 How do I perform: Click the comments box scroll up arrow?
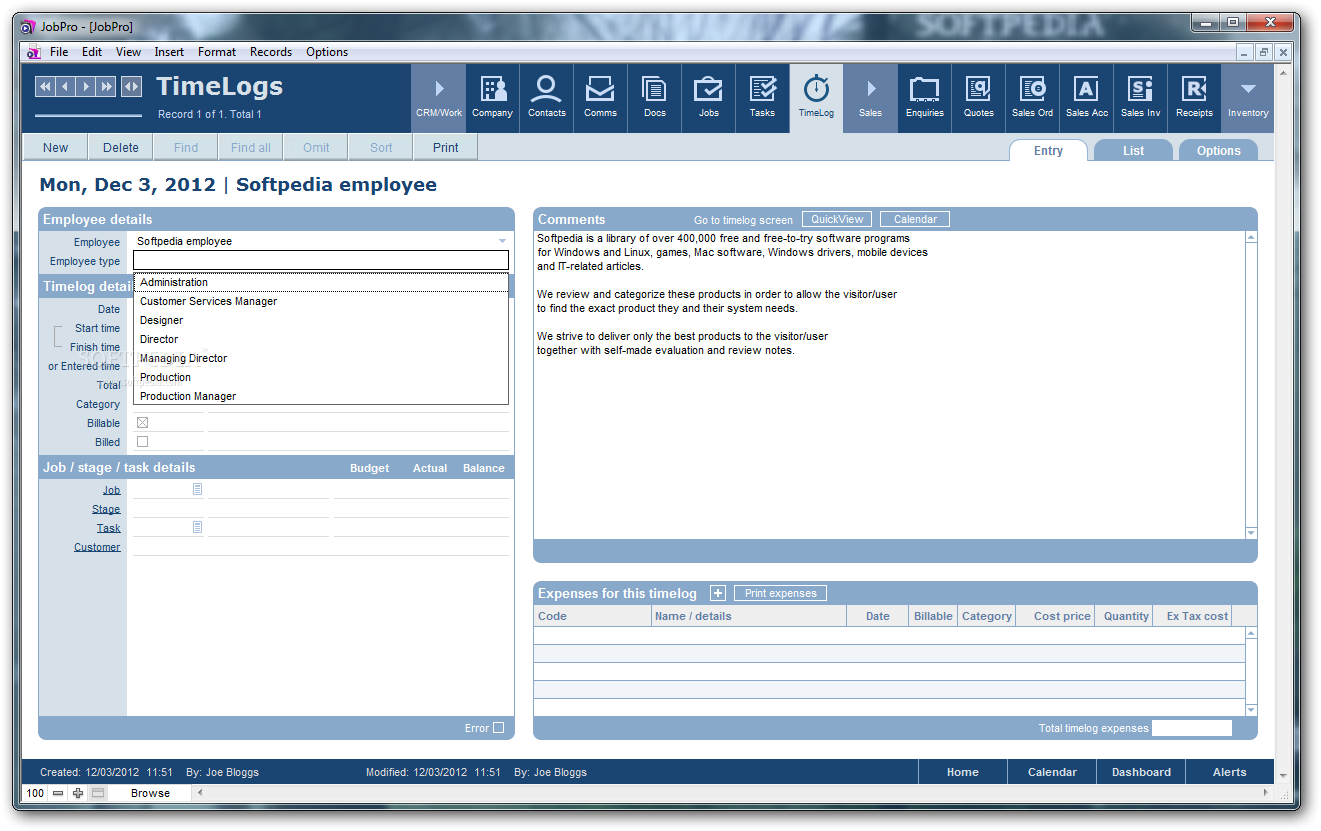(1251, 237)
